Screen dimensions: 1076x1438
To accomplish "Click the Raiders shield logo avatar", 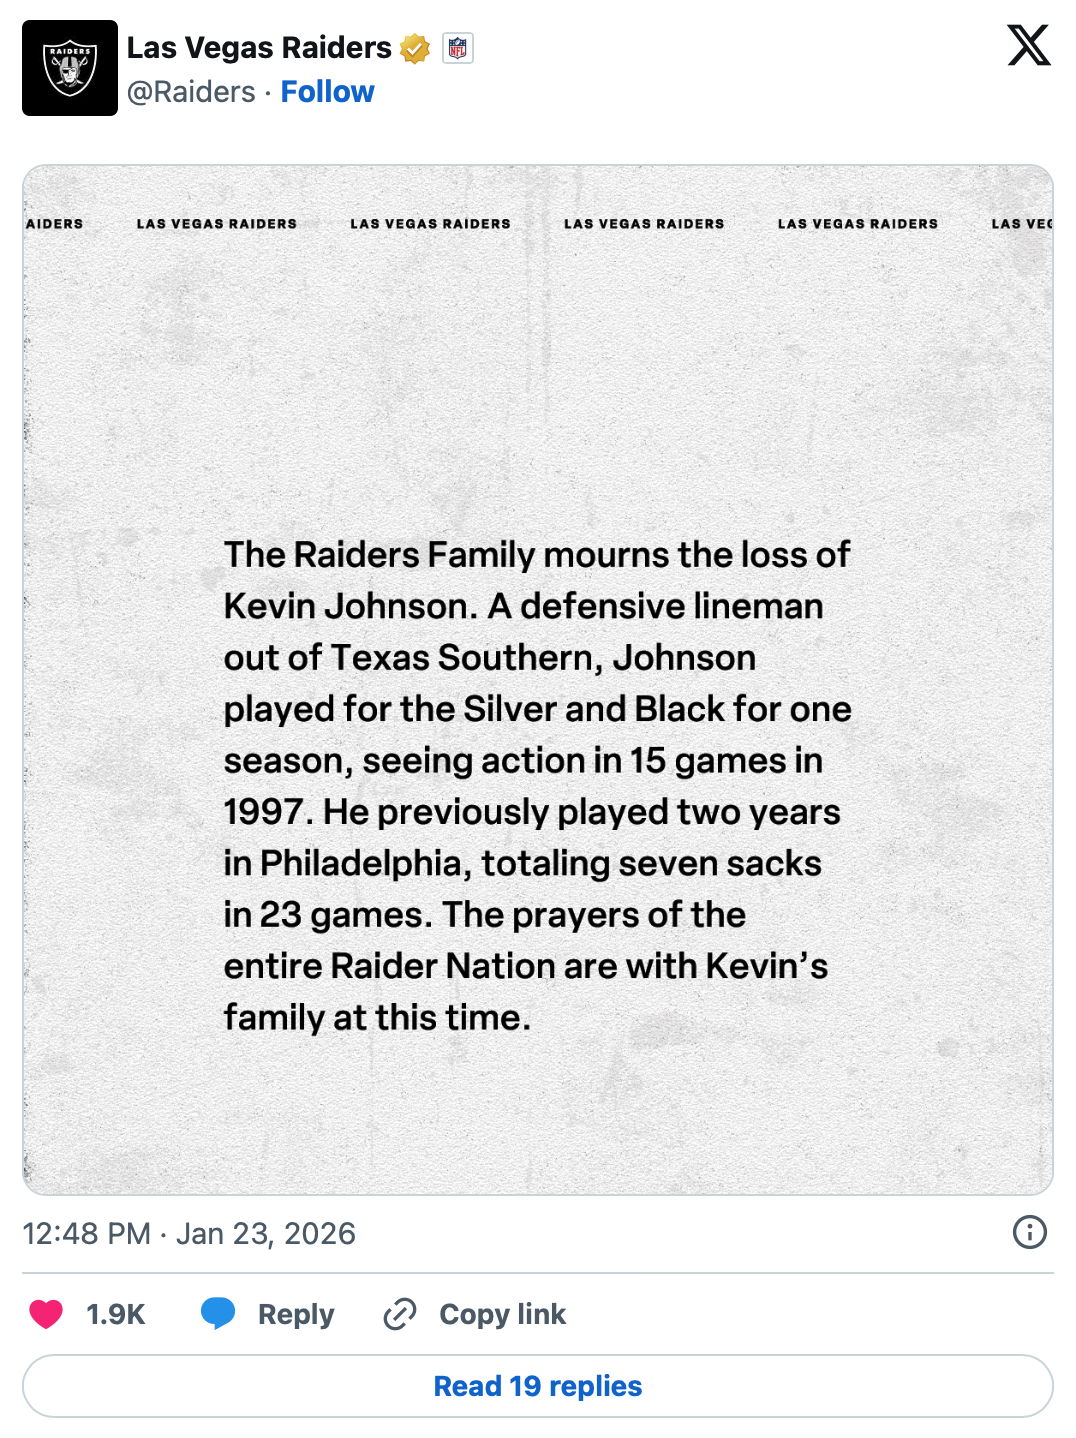I will pyautogui.click(x=70, y=68).
